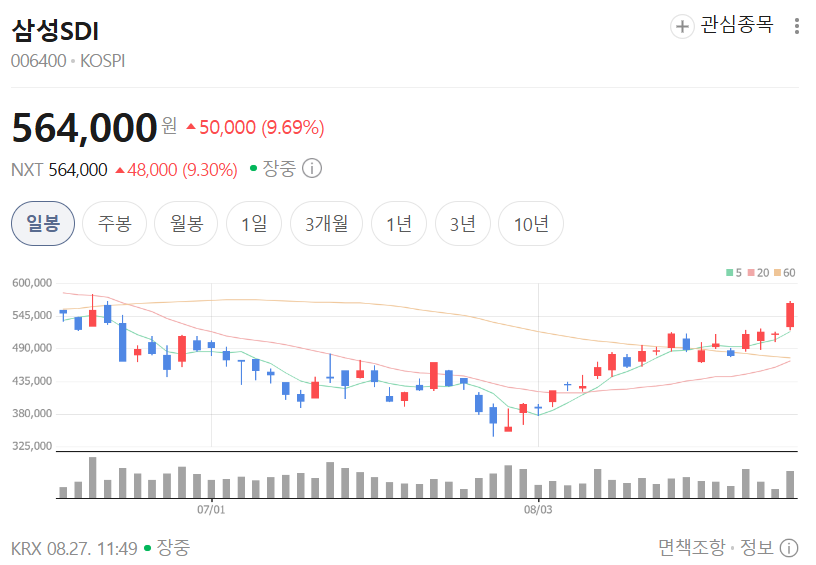The height and width of the screenshot is (565, 816).
Task: Show the 1년 chart range
Action: [399, 223]
